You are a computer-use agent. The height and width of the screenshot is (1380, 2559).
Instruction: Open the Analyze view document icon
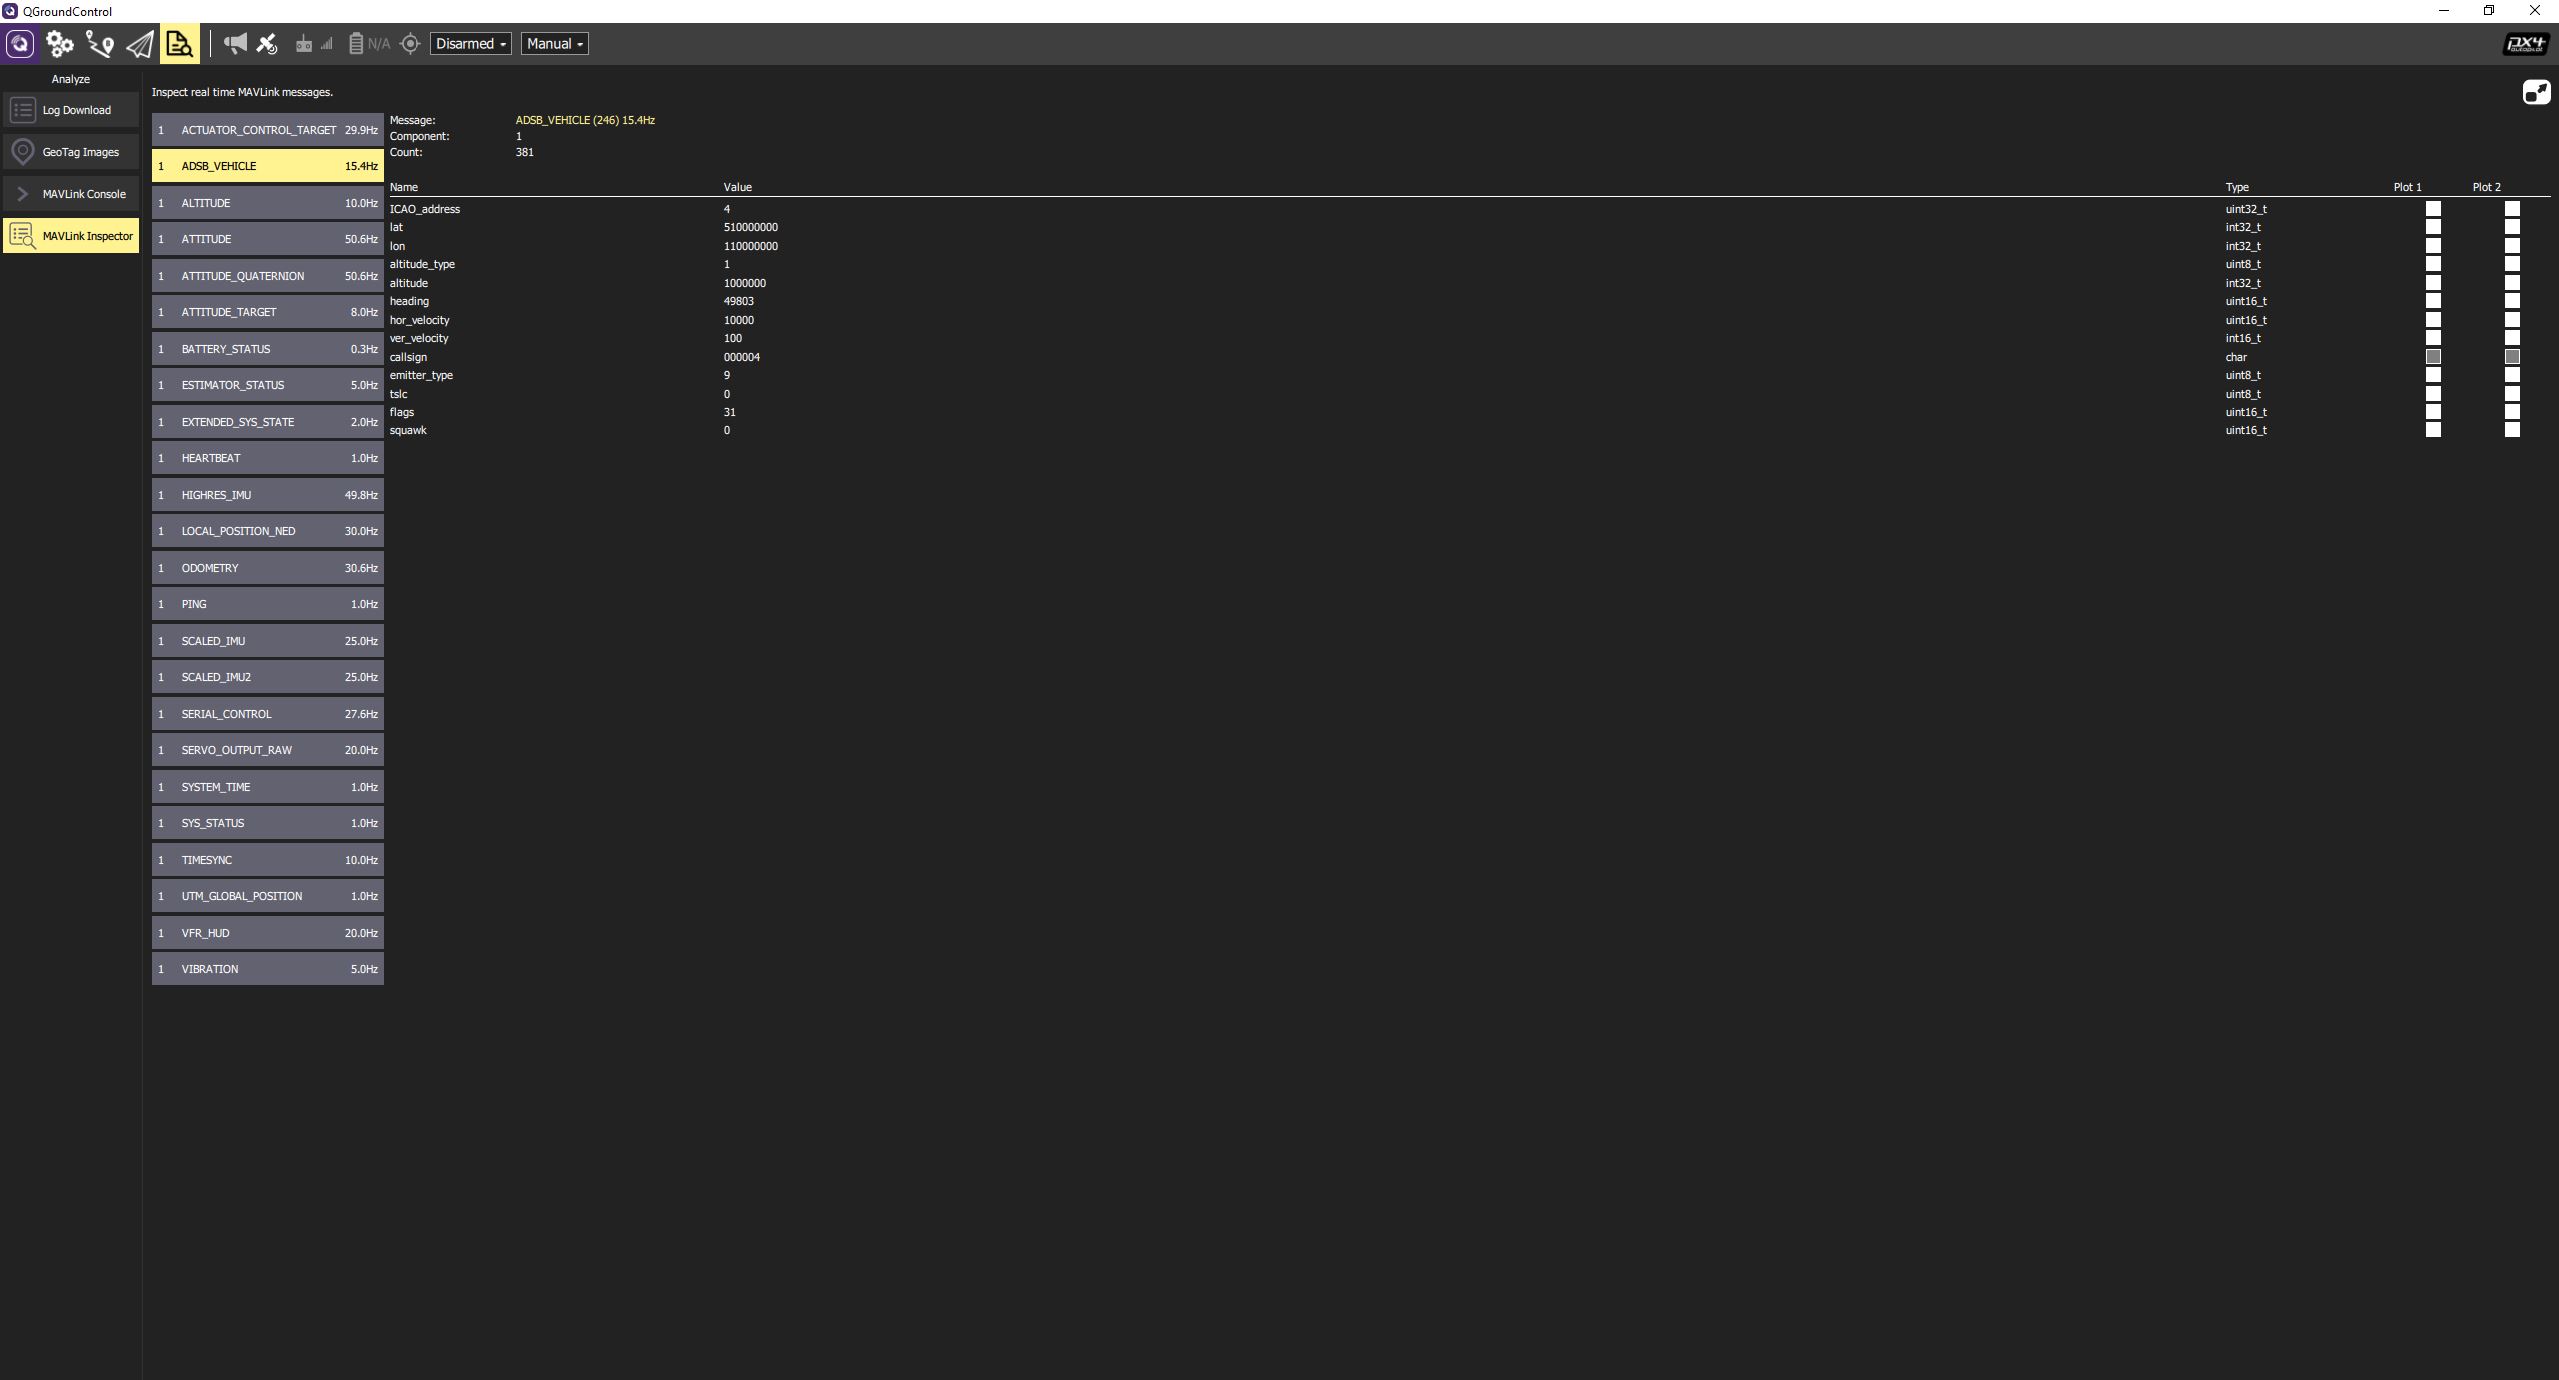[x=179, y=43]
